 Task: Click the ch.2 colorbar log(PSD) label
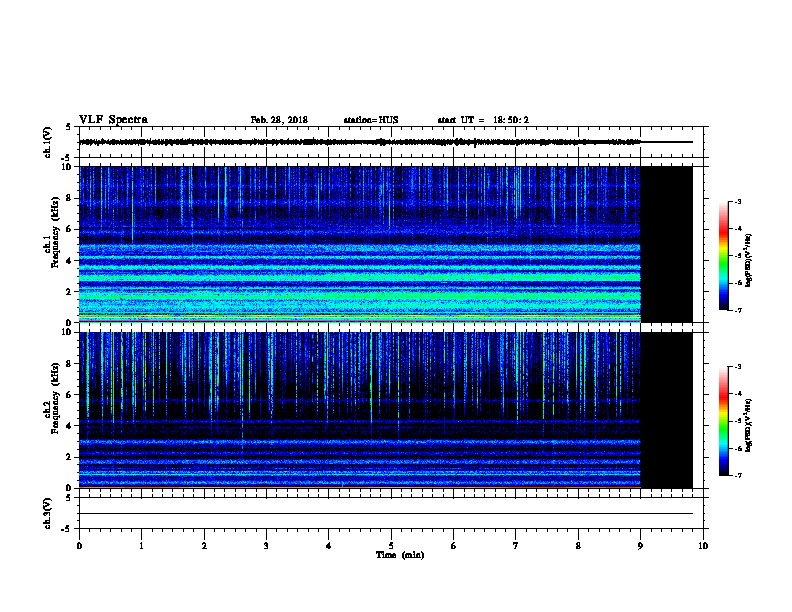[x=748, y=425]
